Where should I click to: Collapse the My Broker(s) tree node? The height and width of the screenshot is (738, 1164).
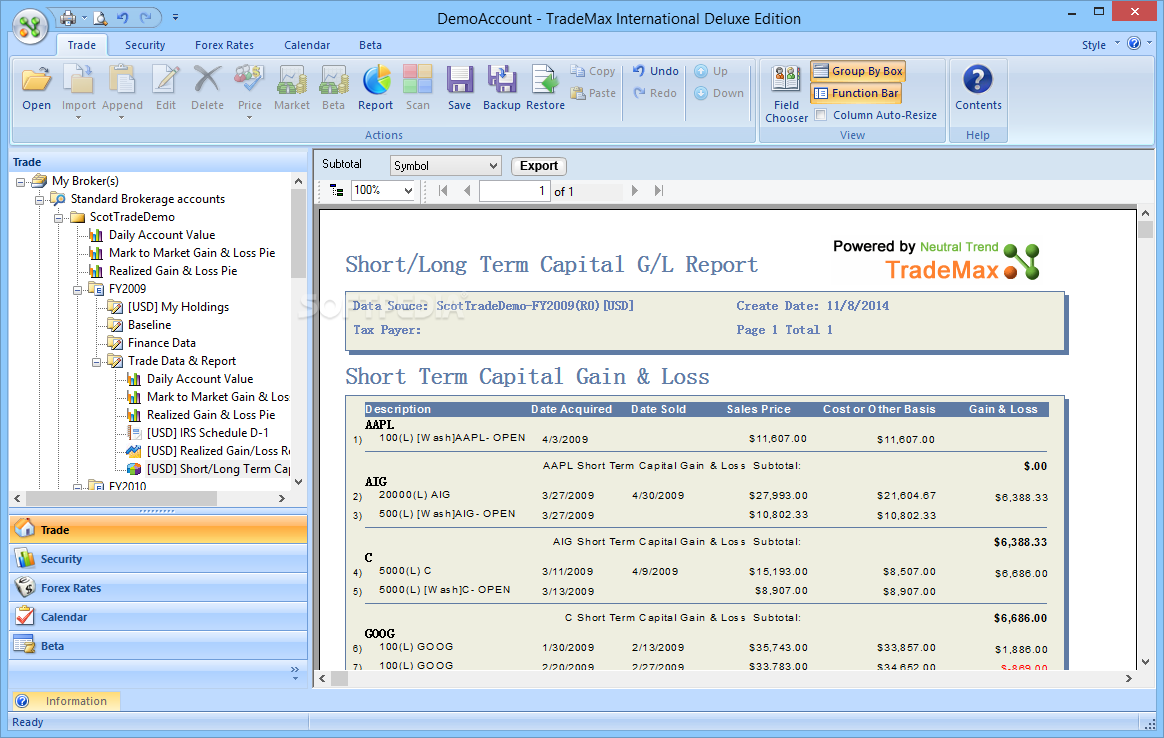(21, 181)
